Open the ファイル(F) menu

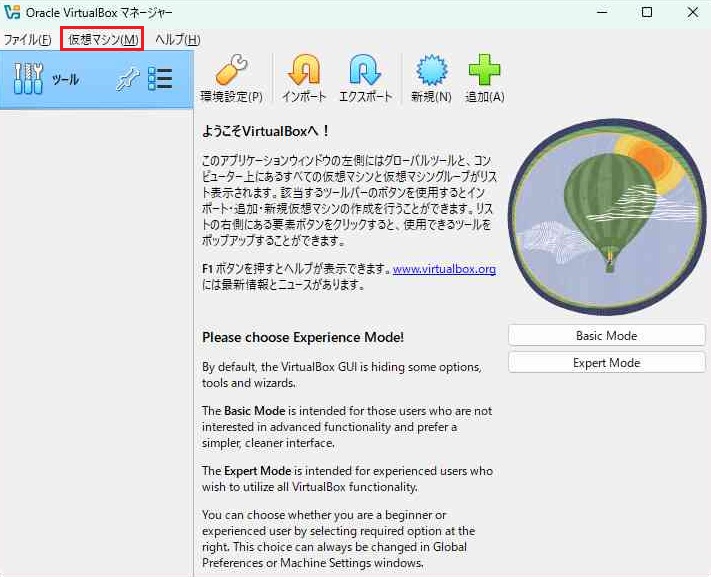[27, 39]
